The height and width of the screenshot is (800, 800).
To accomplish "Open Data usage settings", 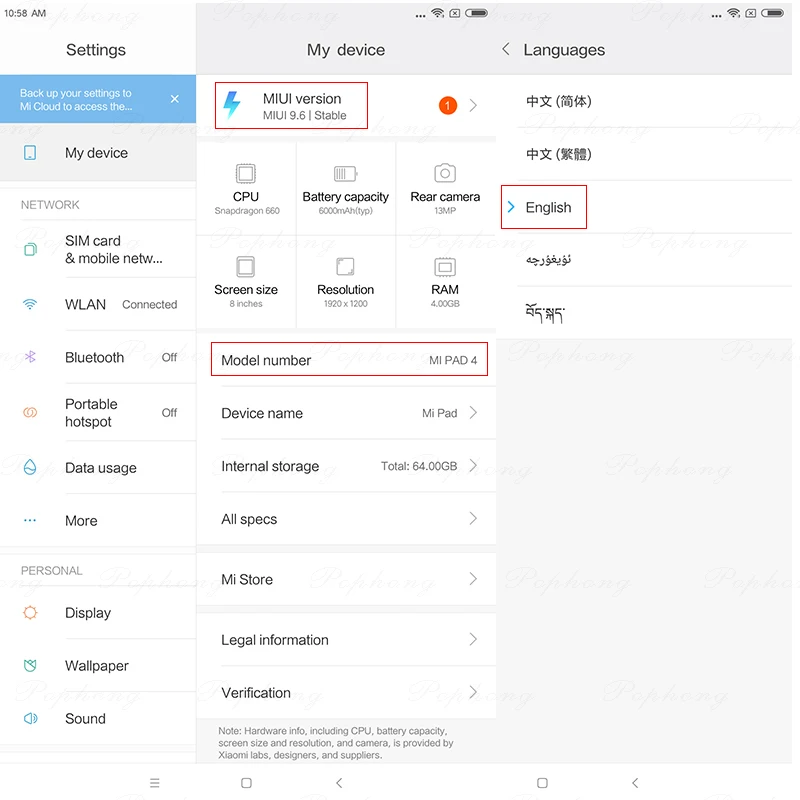I will click(x=98, y=467).
